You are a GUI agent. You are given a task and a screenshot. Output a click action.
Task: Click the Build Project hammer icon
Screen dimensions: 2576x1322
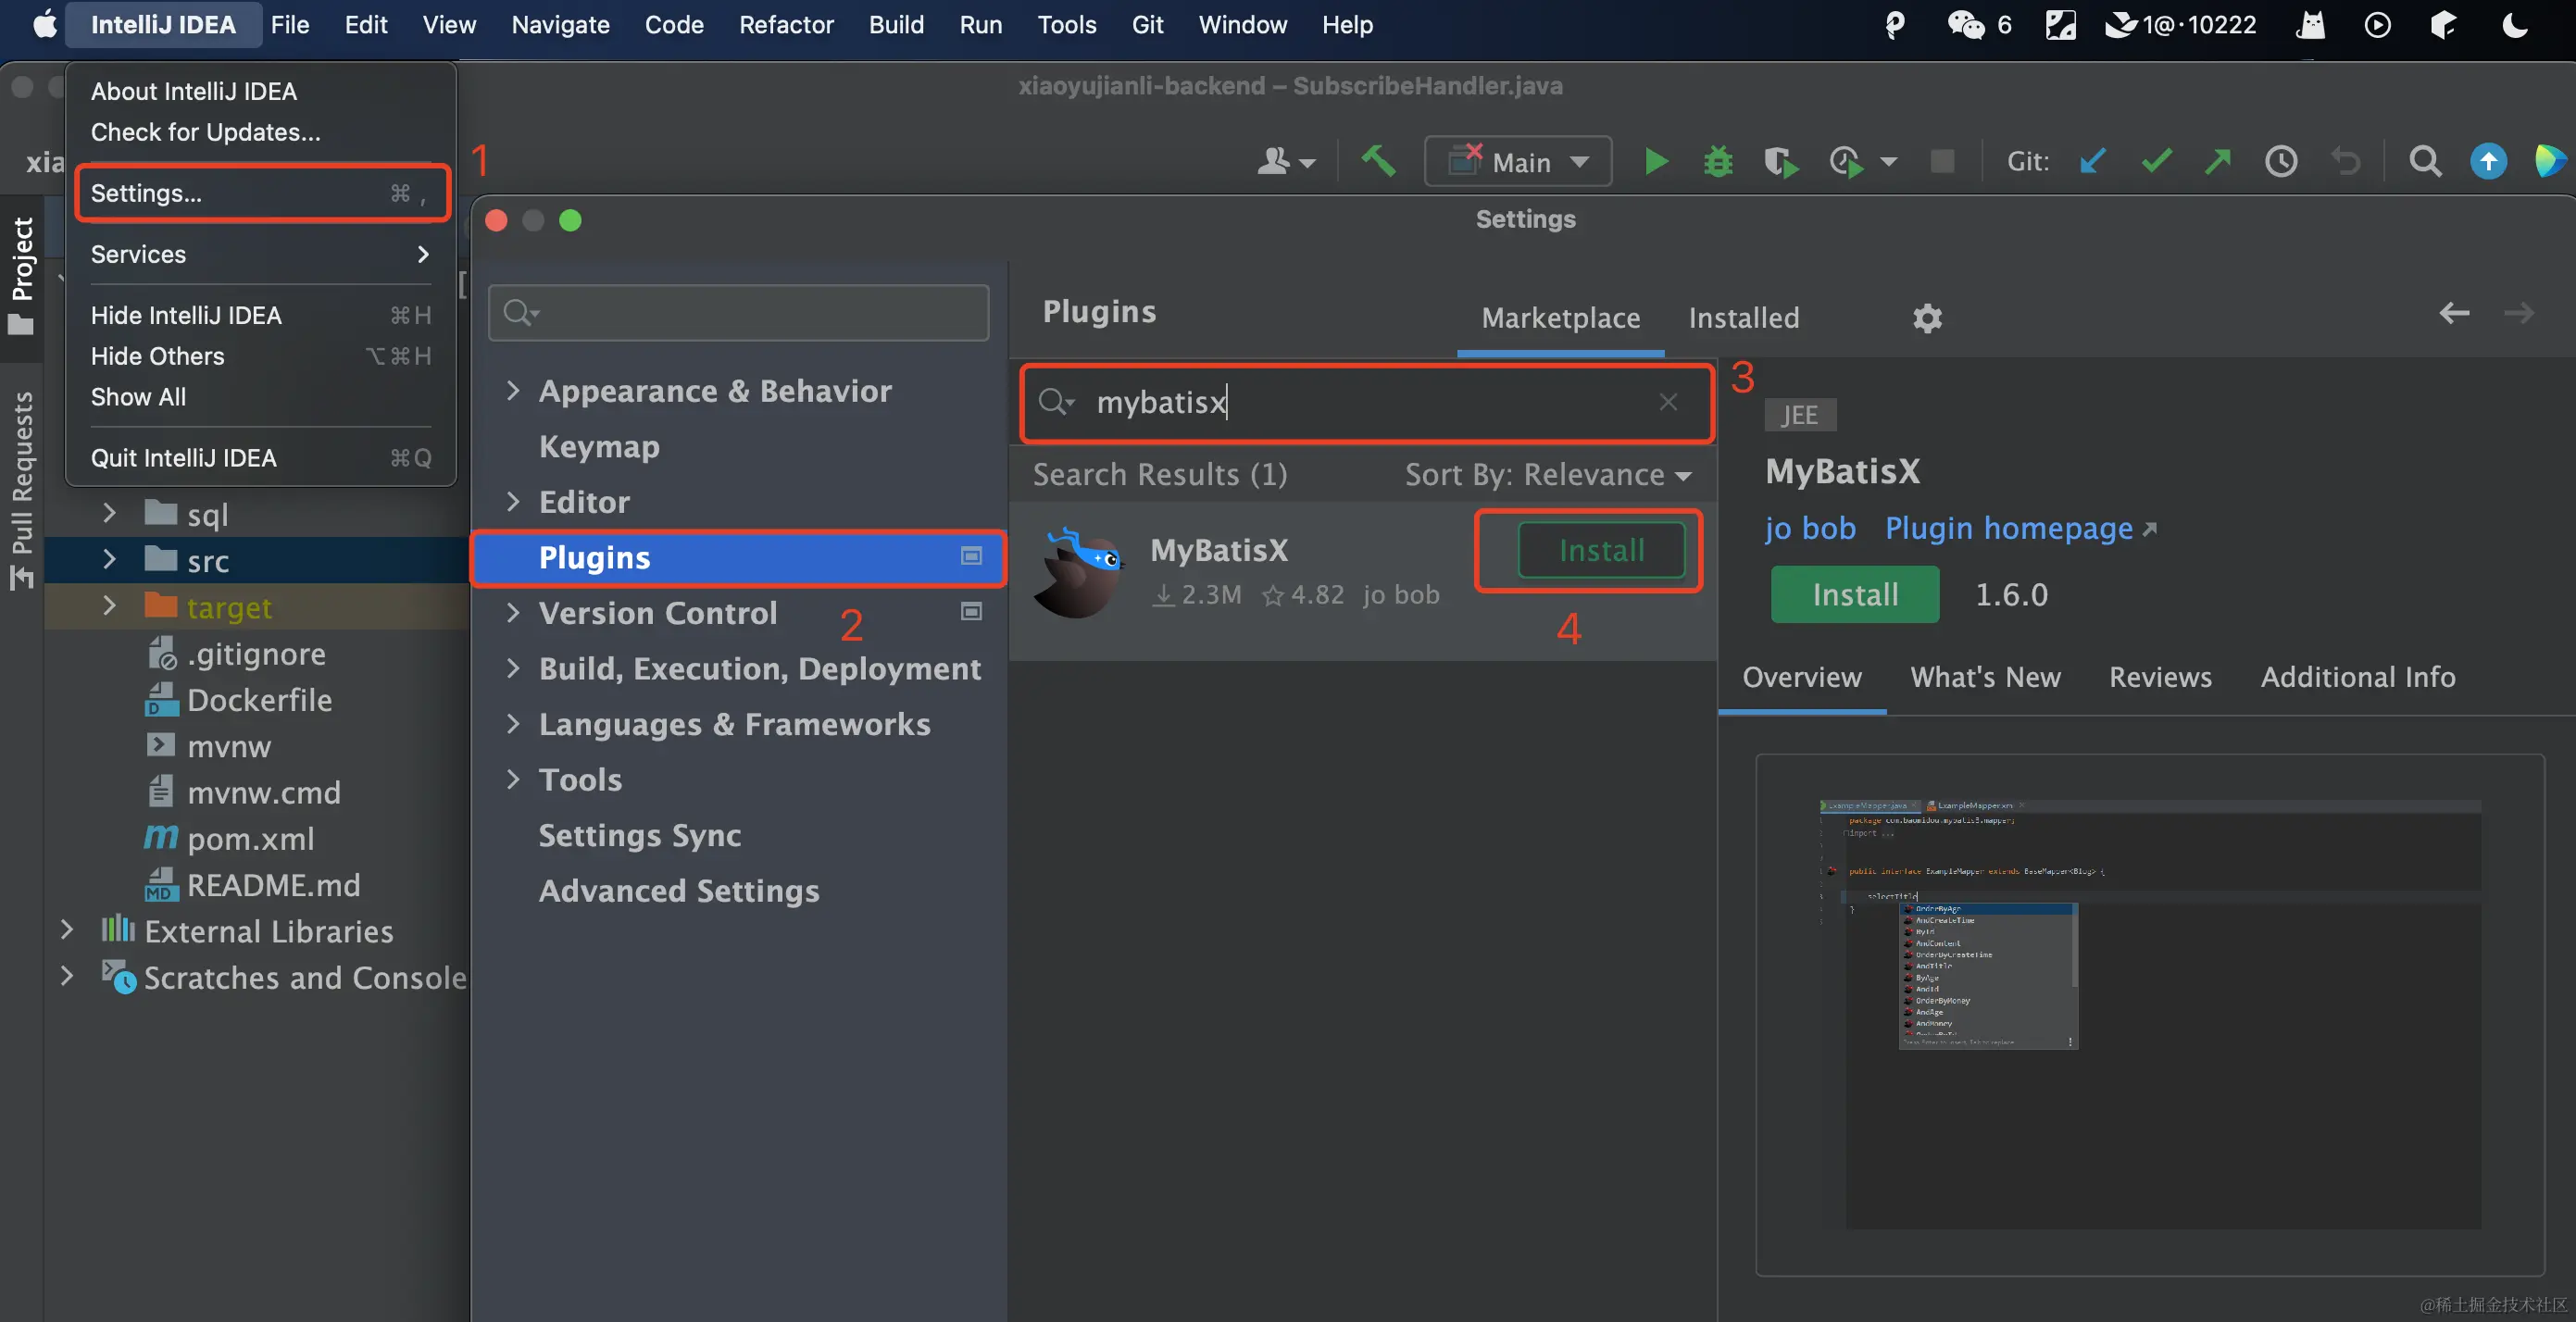(x=1378, y=161)
